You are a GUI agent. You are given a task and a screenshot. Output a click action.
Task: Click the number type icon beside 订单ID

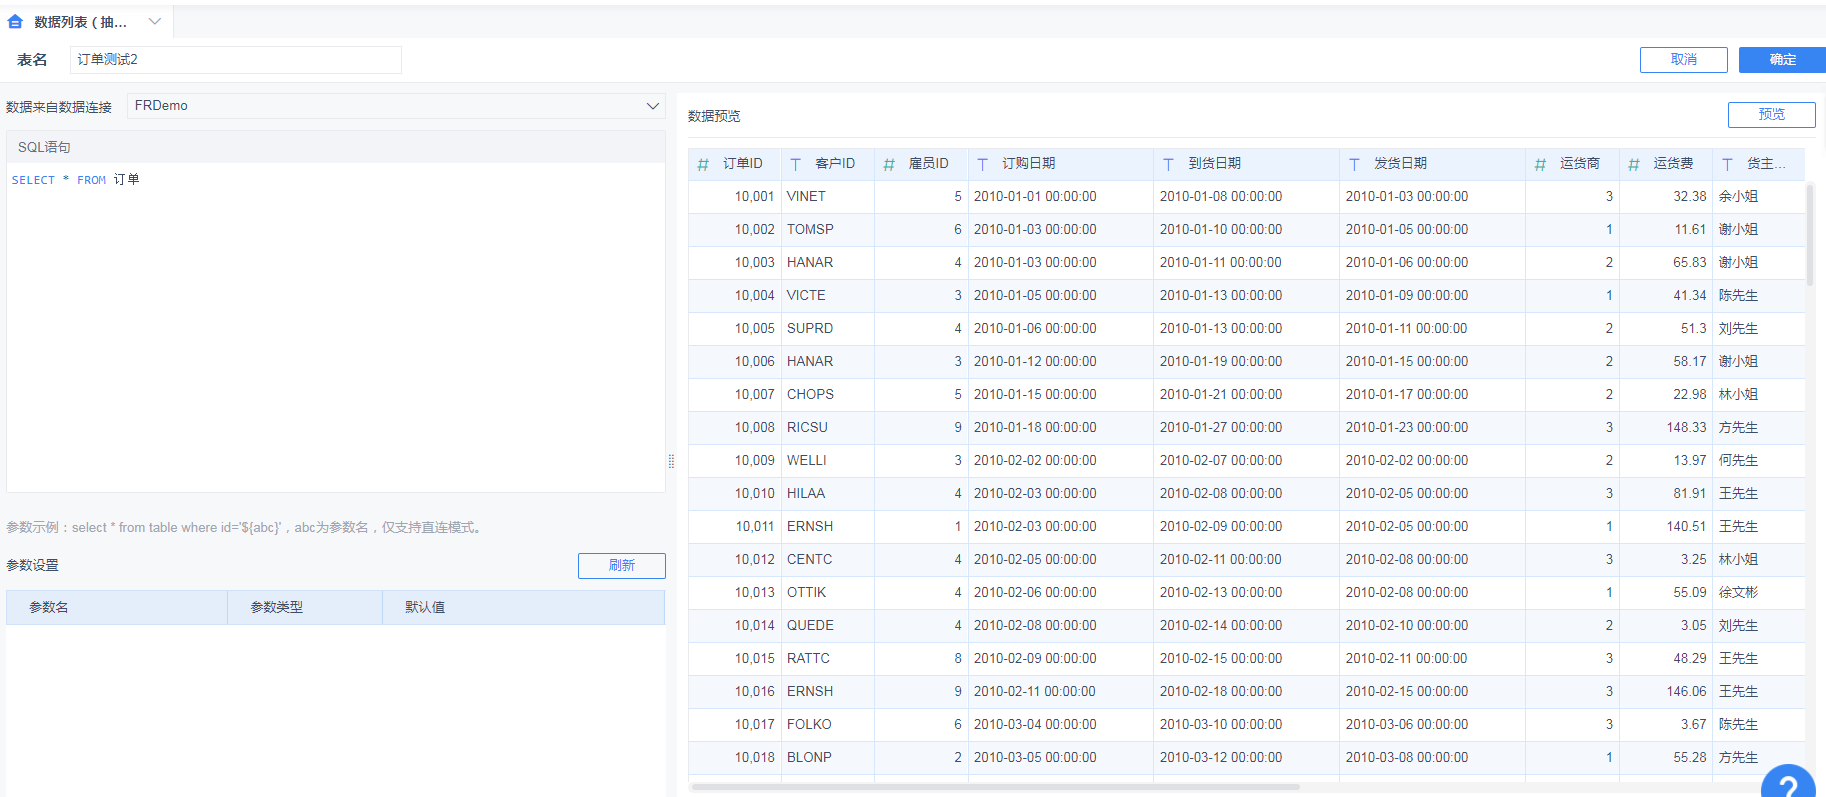703,164
